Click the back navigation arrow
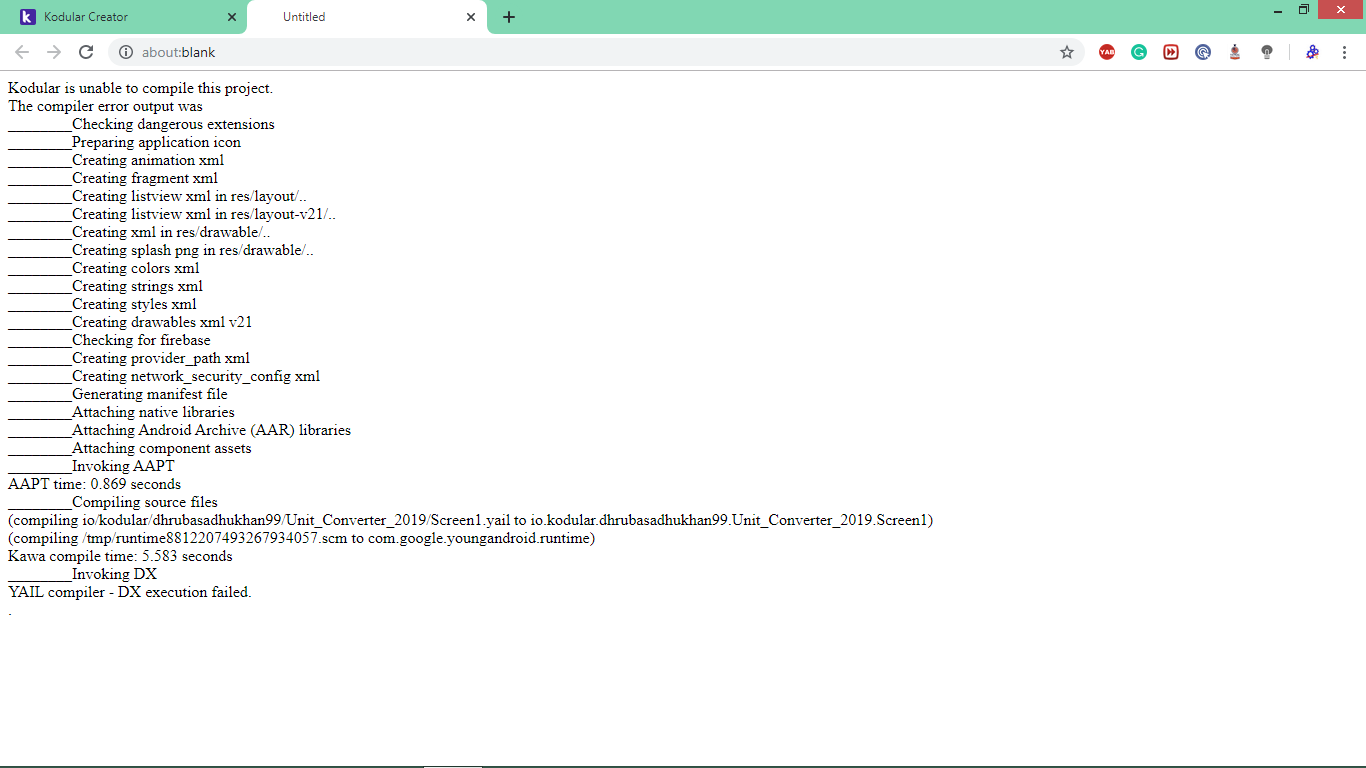This screenshot has height=768, width=1366. coord(21,52)
